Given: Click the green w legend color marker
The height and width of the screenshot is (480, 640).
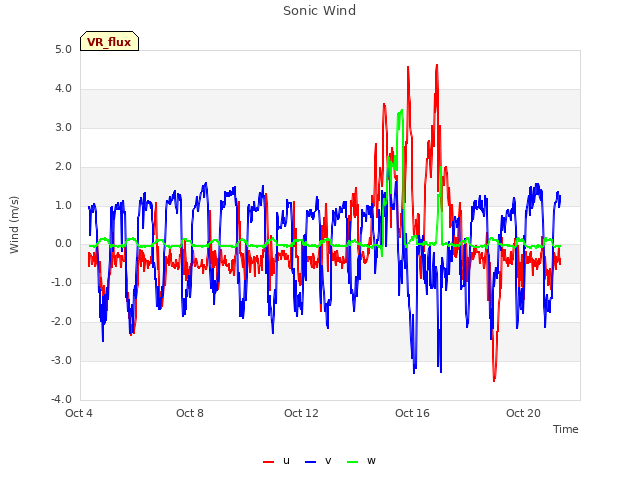Looking at the screenshot, I should [352, 462].
